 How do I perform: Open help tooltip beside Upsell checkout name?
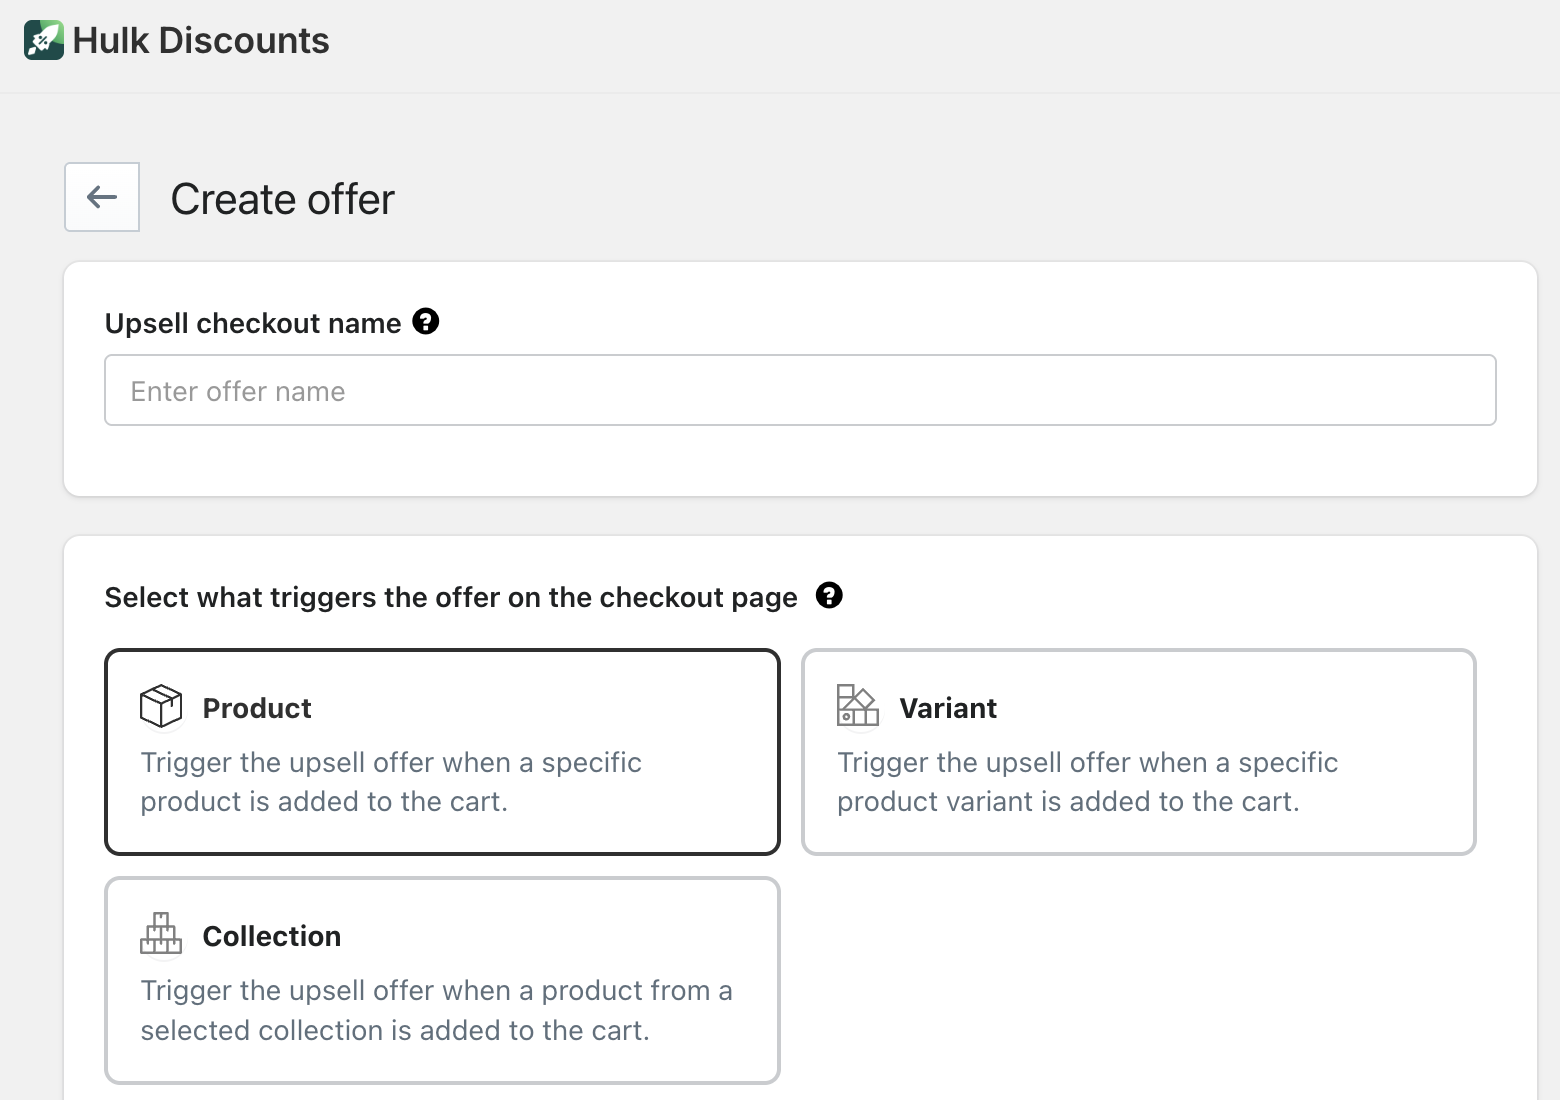(426, 322)
